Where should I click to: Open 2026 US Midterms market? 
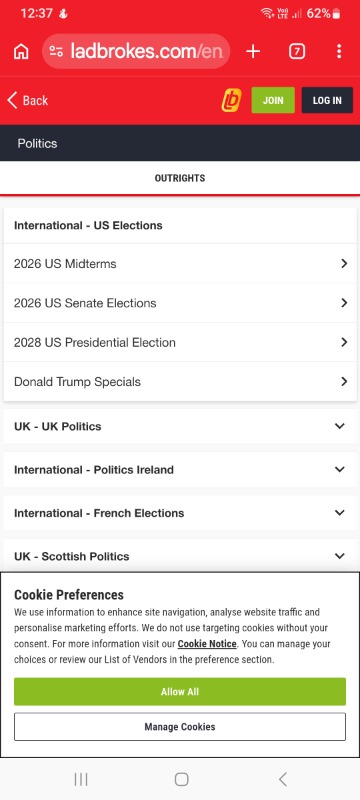(x=180, y=263)
